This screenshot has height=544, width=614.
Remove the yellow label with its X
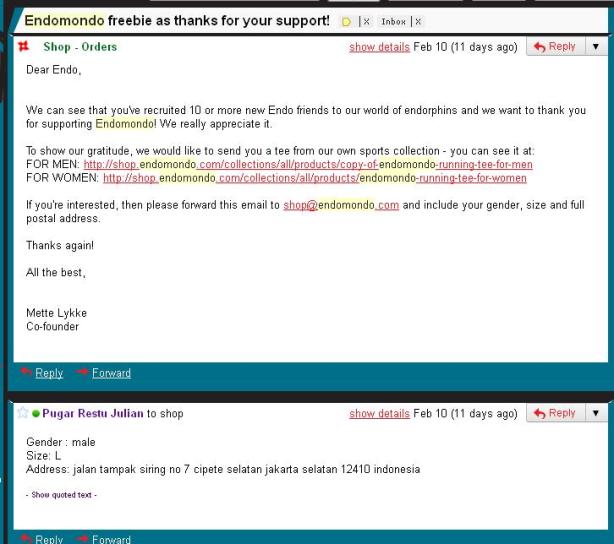366,22
